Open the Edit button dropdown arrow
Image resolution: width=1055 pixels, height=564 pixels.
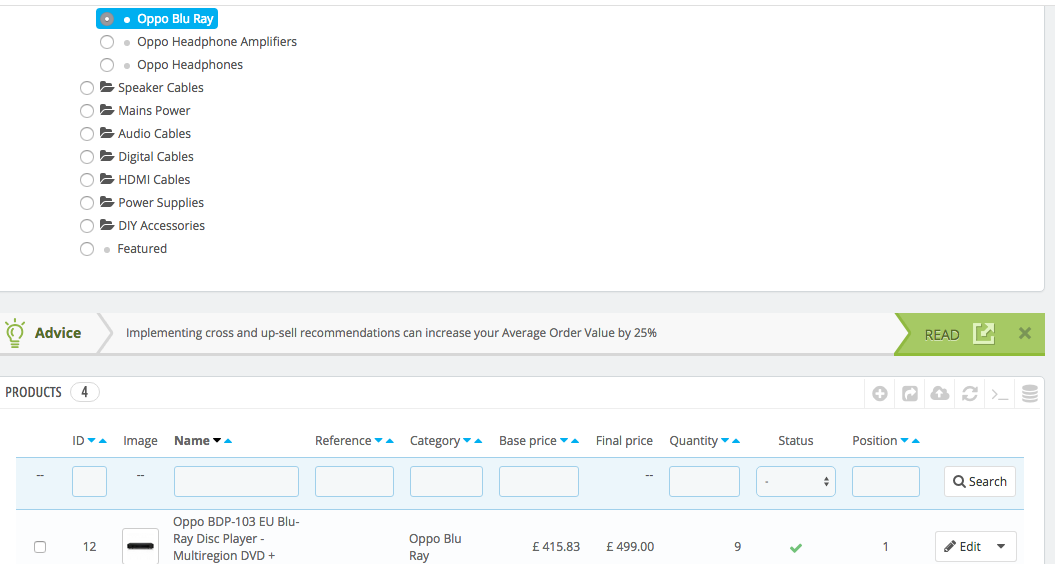(1001, 547)
